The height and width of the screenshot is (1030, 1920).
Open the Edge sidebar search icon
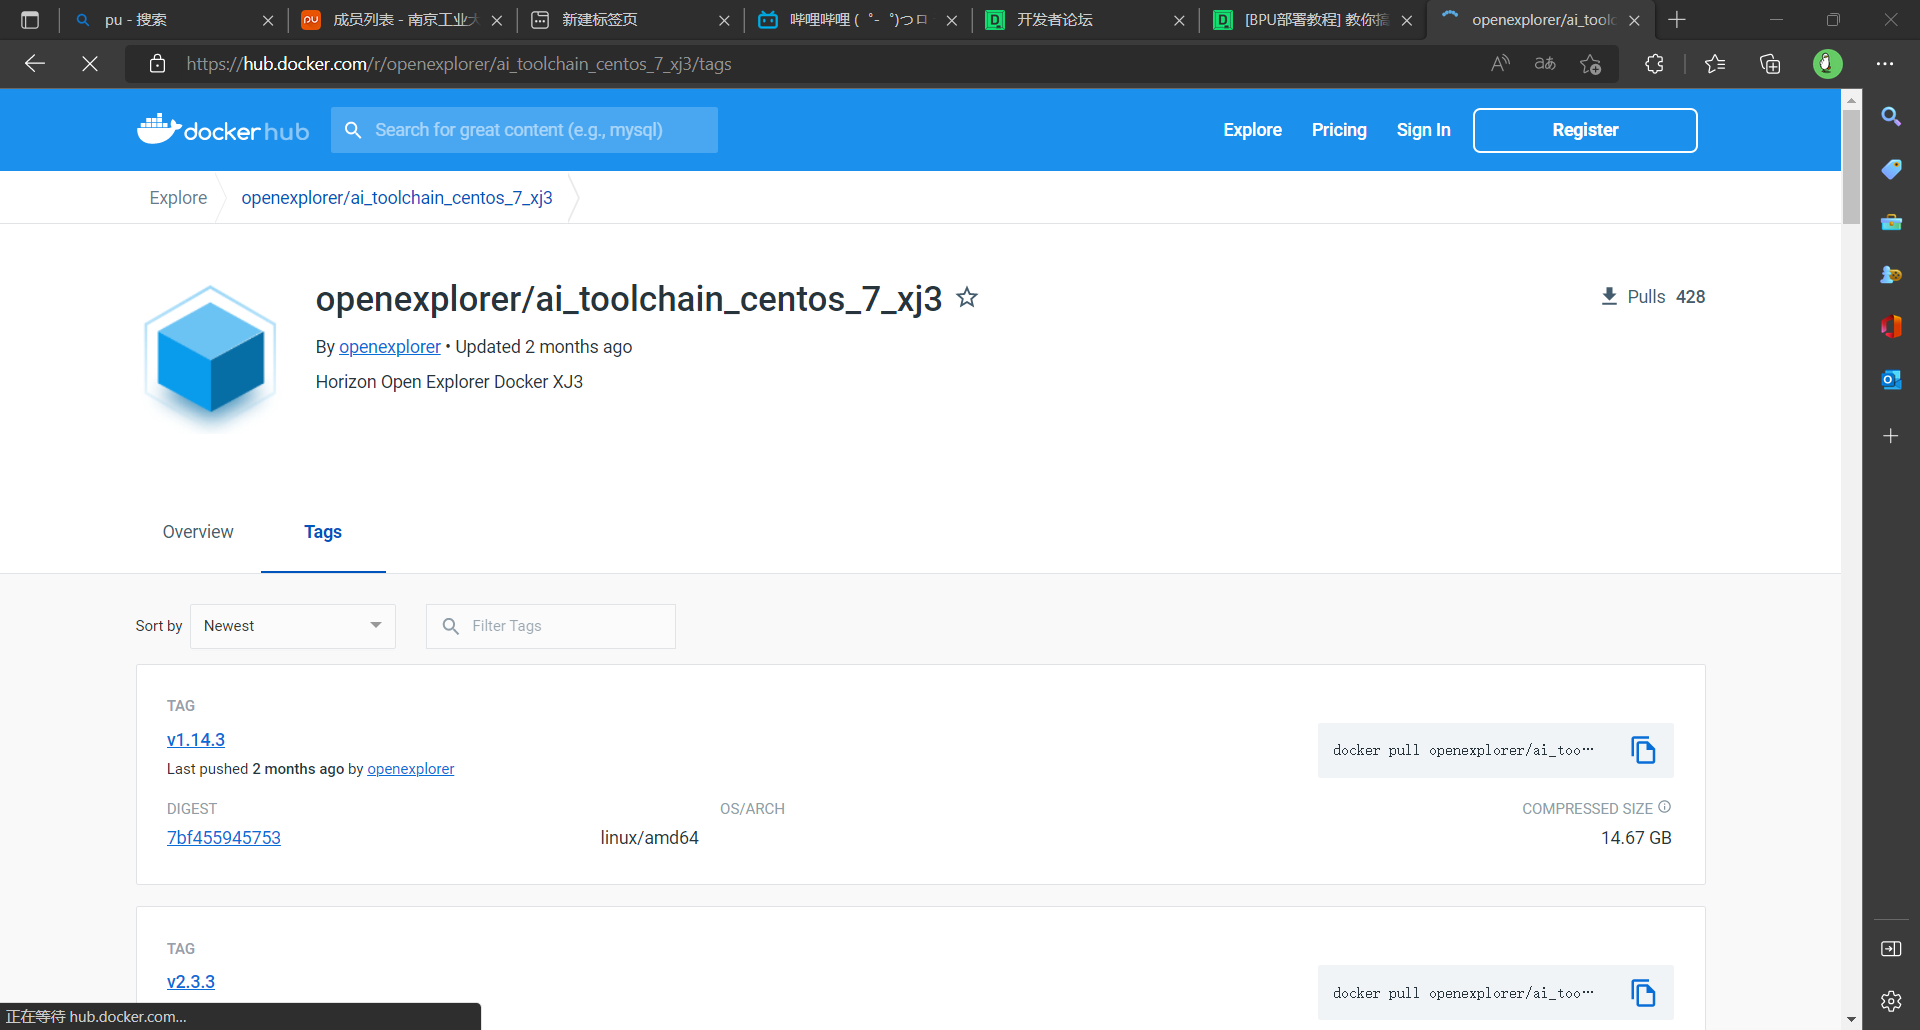[1890, 117]
